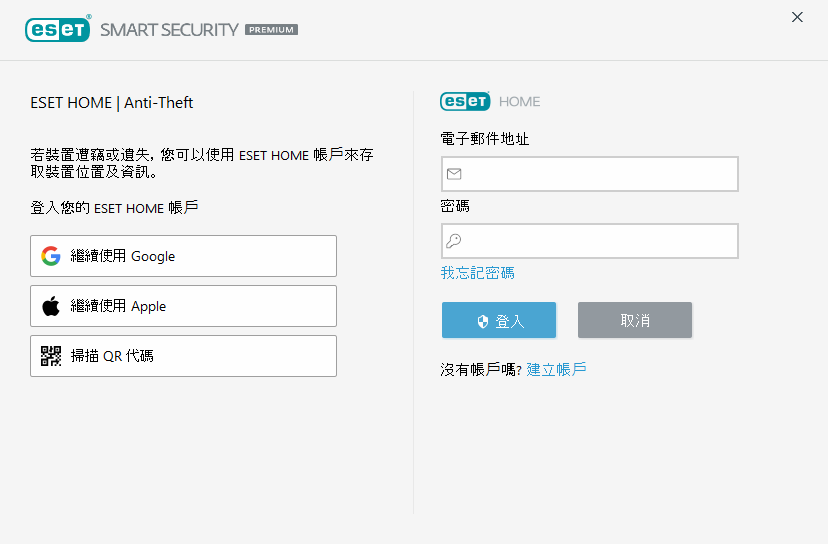828x544 pixels.
Task: Open the 我忘記密碼 forgot password link
Action: [478, 273]
